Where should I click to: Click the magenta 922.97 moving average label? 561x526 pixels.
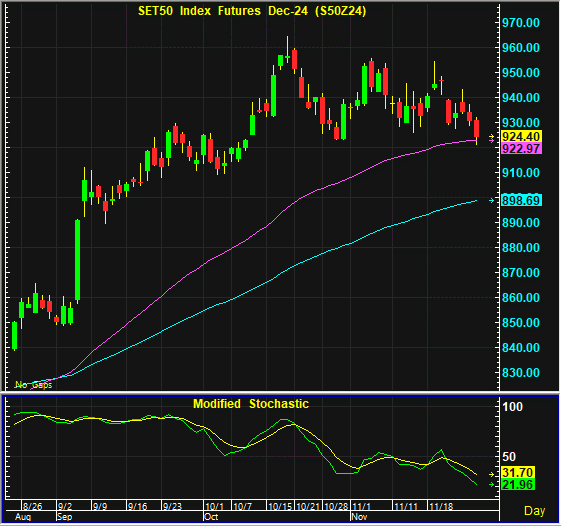point(521,148)
